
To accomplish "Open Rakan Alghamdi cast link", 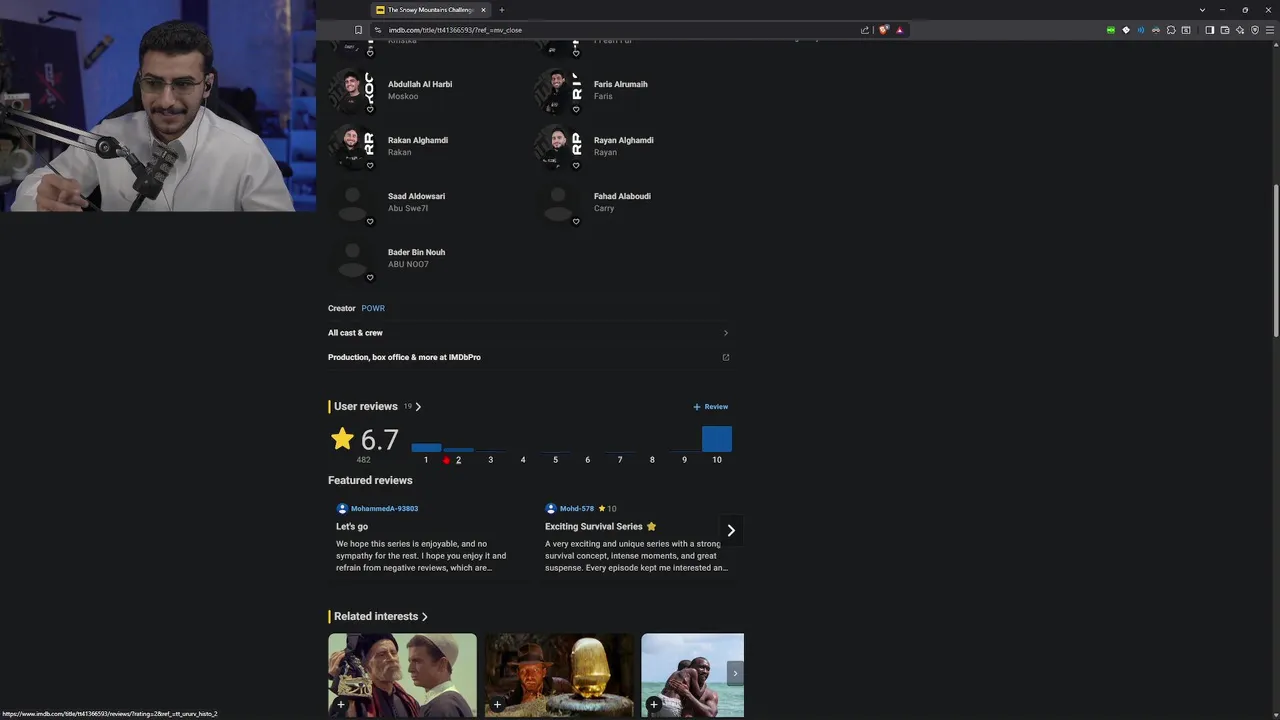I will click(x=418, y=140).
